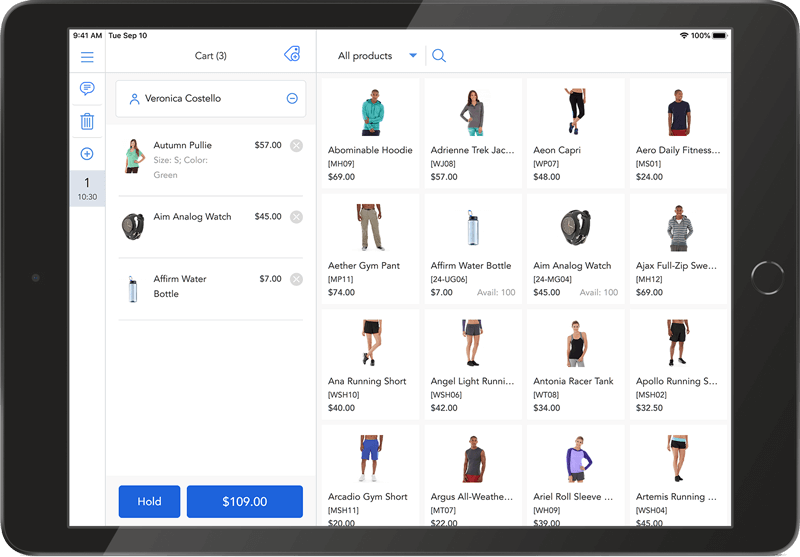Open the discount tag icon in cart header
The image size is (800, 557).
292,55
